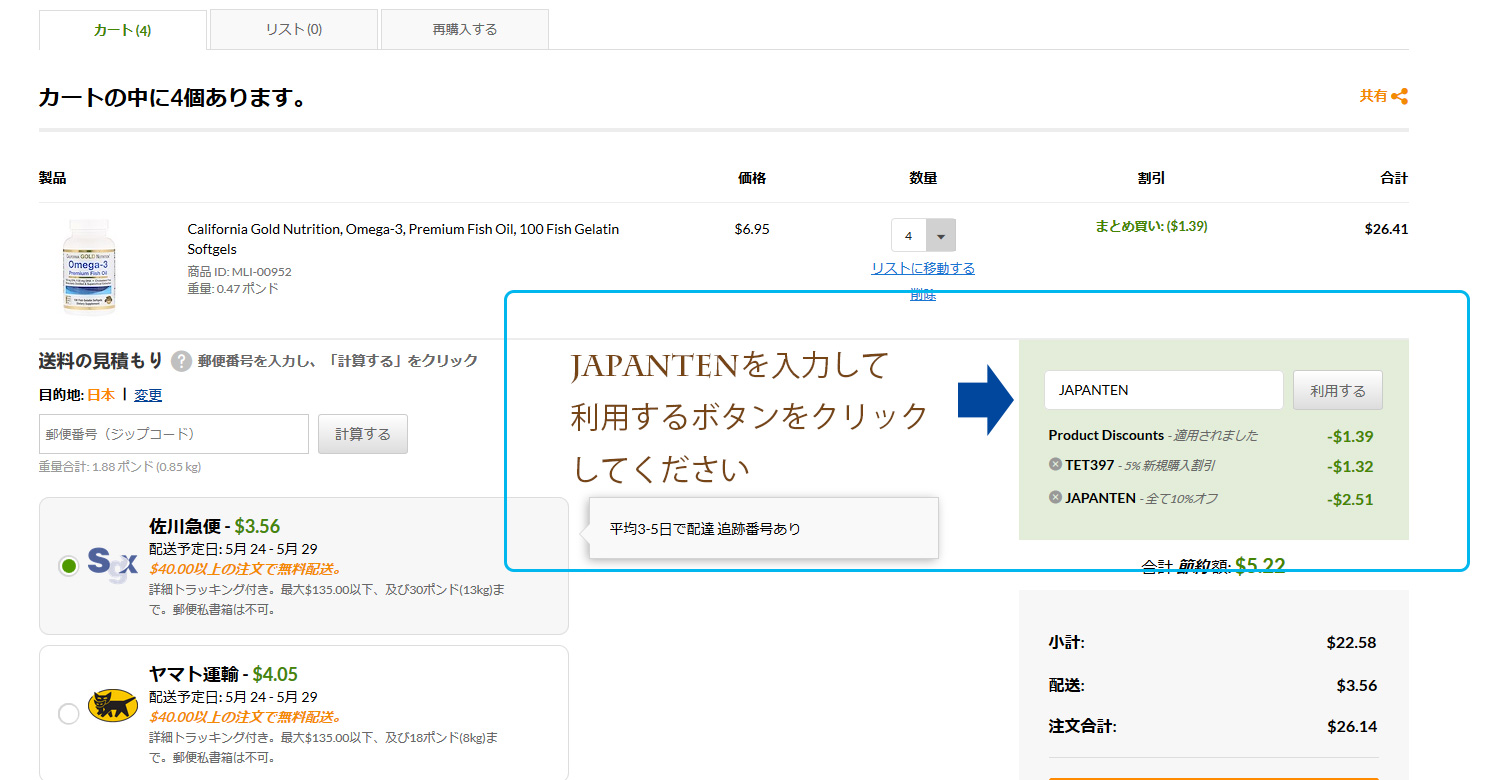Image resolution: width=1504 pixels, height=780 pixels.
Task: Remove the TET397 promo code with its x icon
Action: tap(1055, 465)
